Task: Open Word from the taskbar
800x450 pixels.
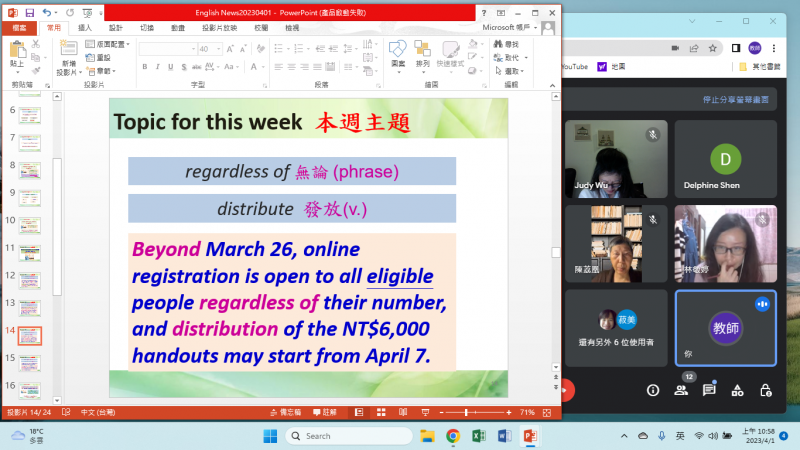Action: tap(504, 436)
